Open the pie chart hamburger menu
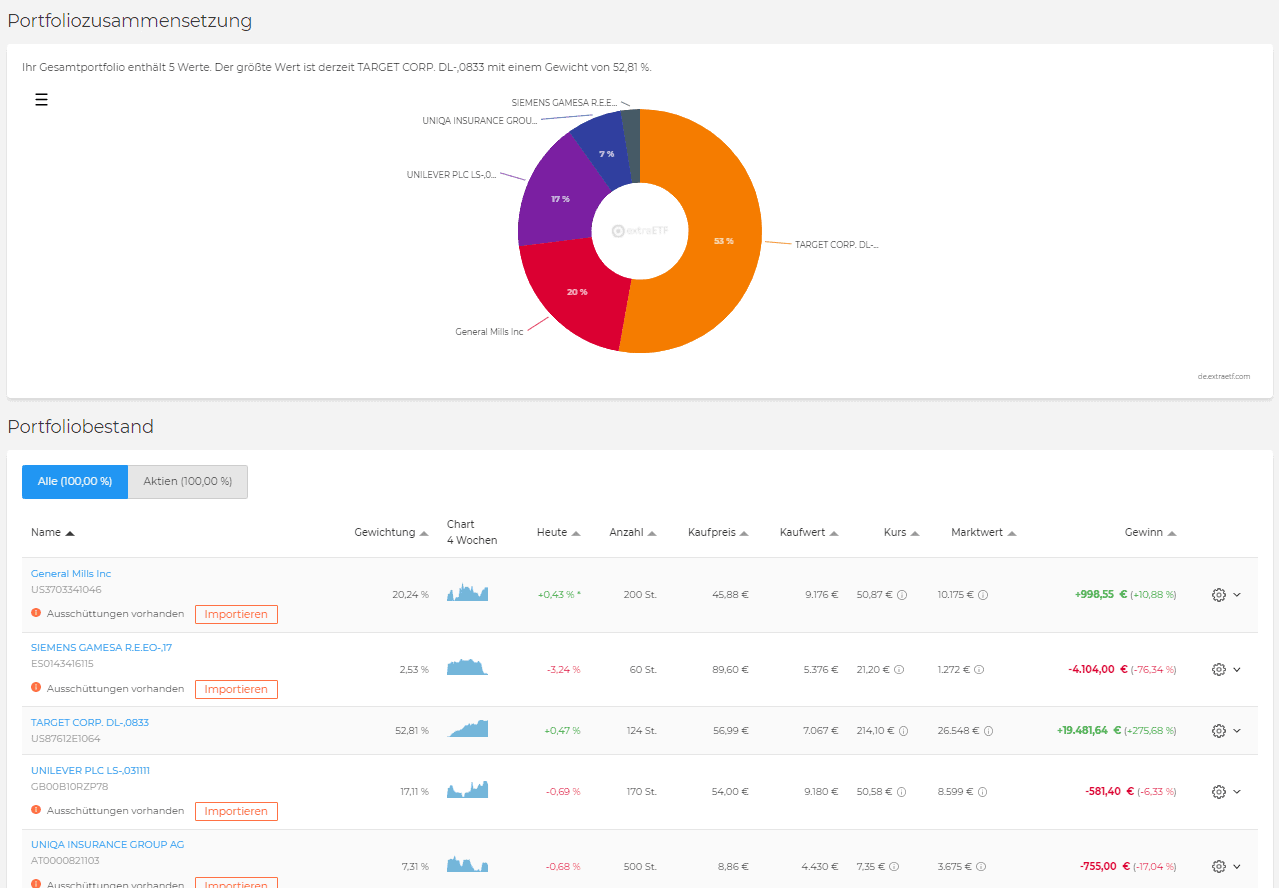Viewport: 1279px width, 888px height. pyautogui.click(x=41, y=99)
